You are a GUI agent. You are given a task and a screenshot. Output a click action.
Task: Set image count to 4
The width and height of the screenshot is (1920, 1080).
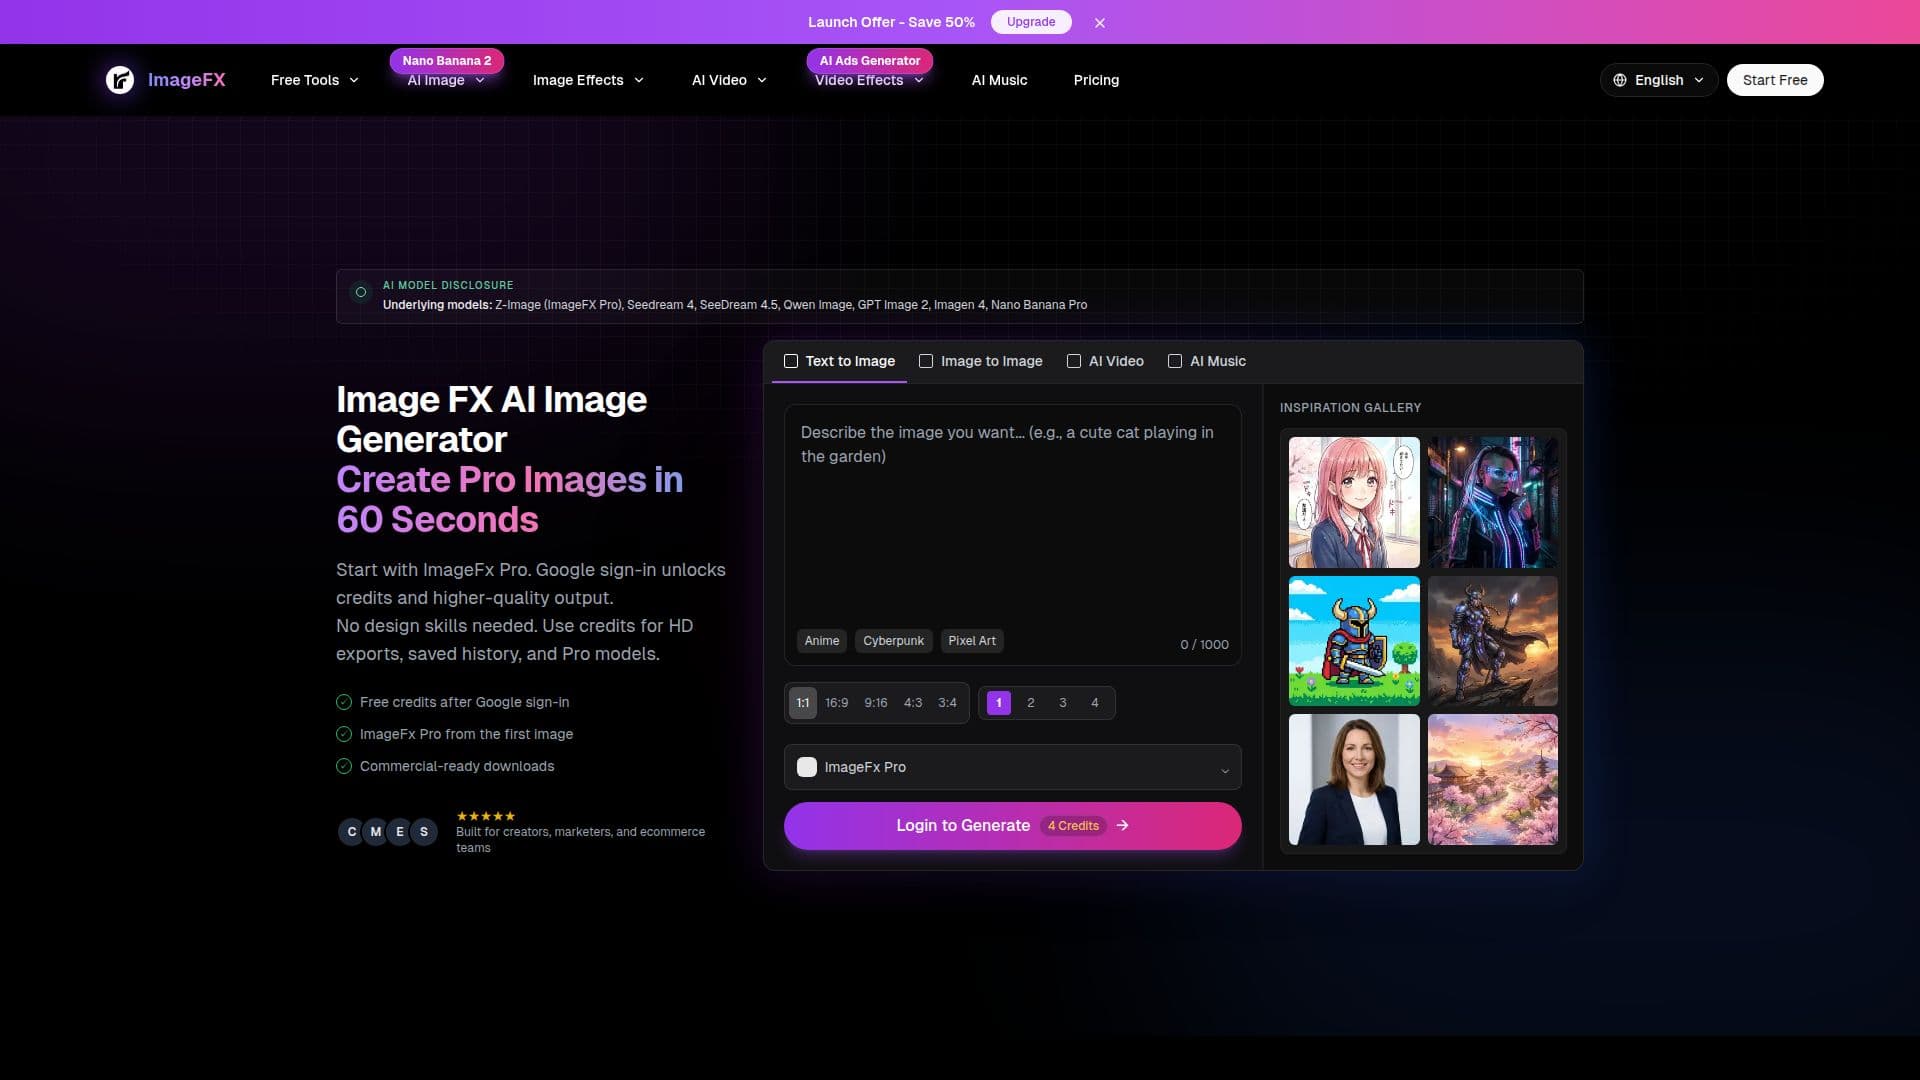[1095, 703]
